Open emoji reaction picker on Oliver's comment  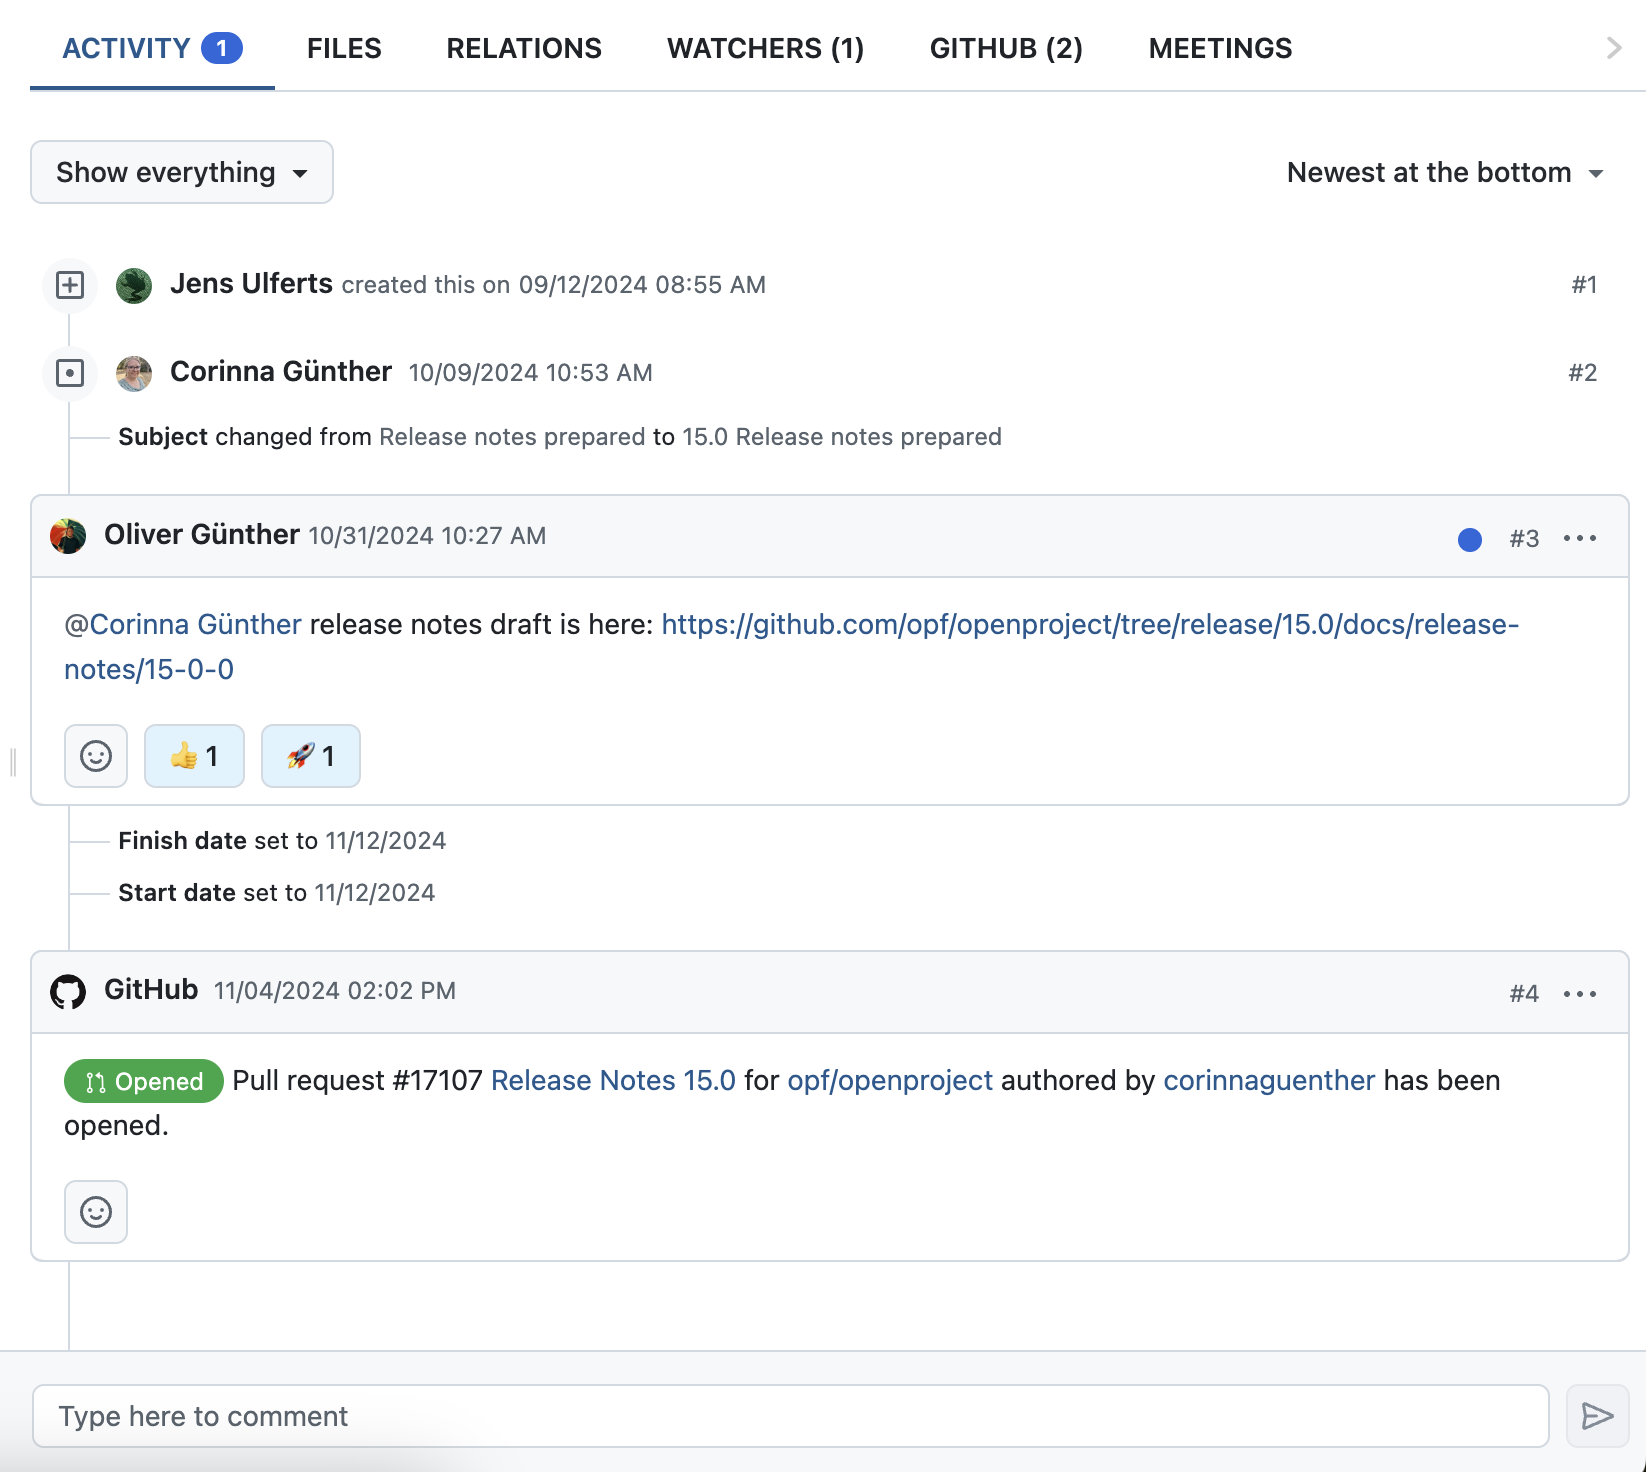(x=95, y=756)
